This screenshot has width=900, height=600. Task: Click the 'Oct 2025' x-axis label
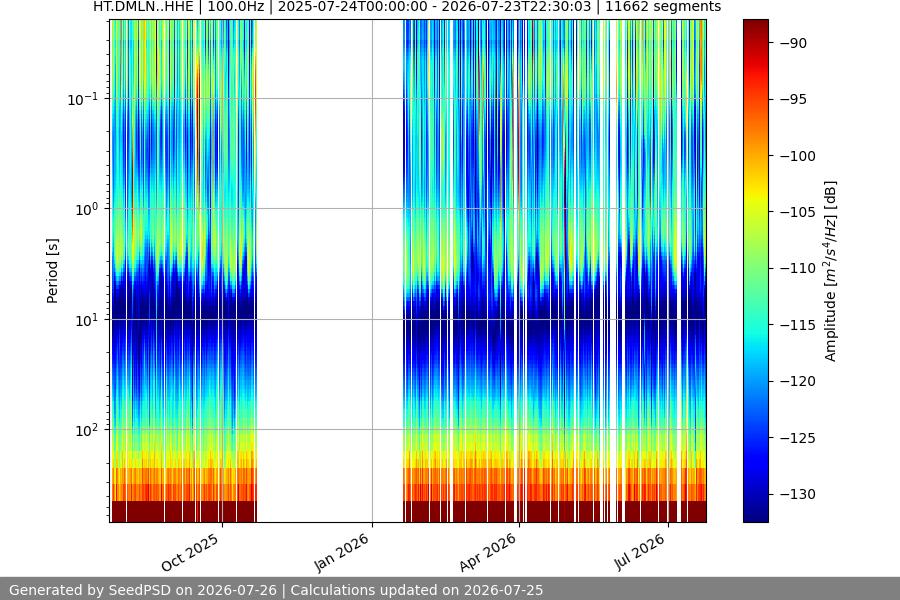[190, 552]
